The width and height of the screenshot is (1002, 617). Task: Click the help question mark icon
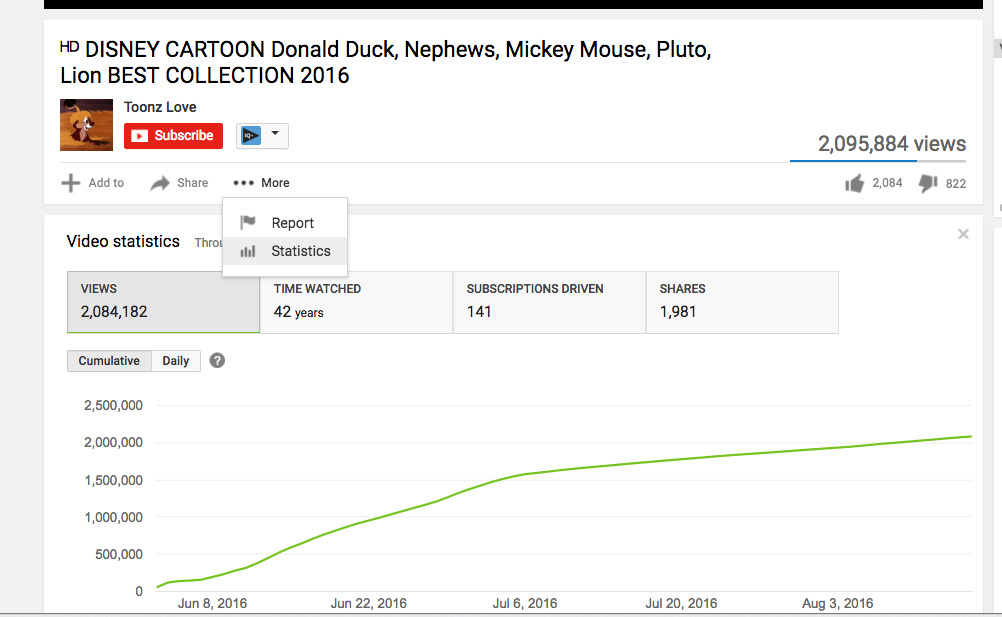[x=217, y=361]
